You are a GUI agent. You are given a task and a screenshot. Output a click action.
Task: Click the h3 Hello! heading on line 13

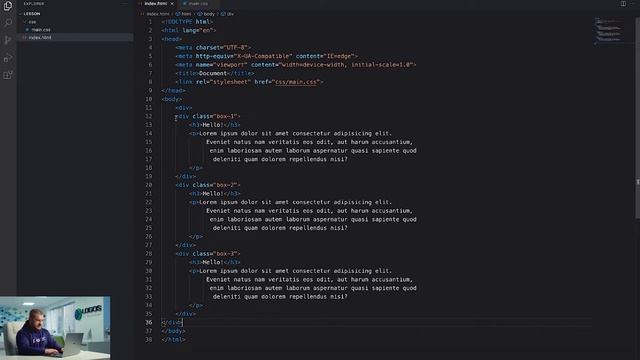215,124
